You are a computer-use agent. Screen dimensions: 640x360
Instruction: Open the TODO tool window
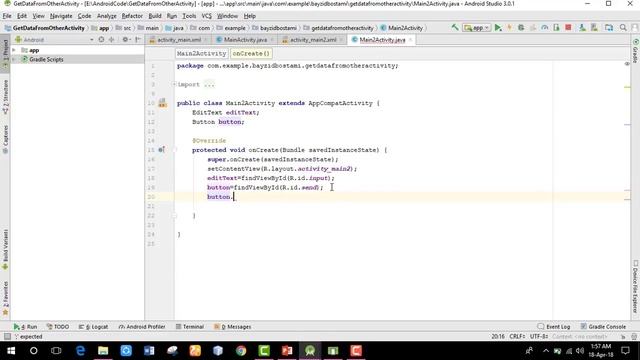[58, 327]
